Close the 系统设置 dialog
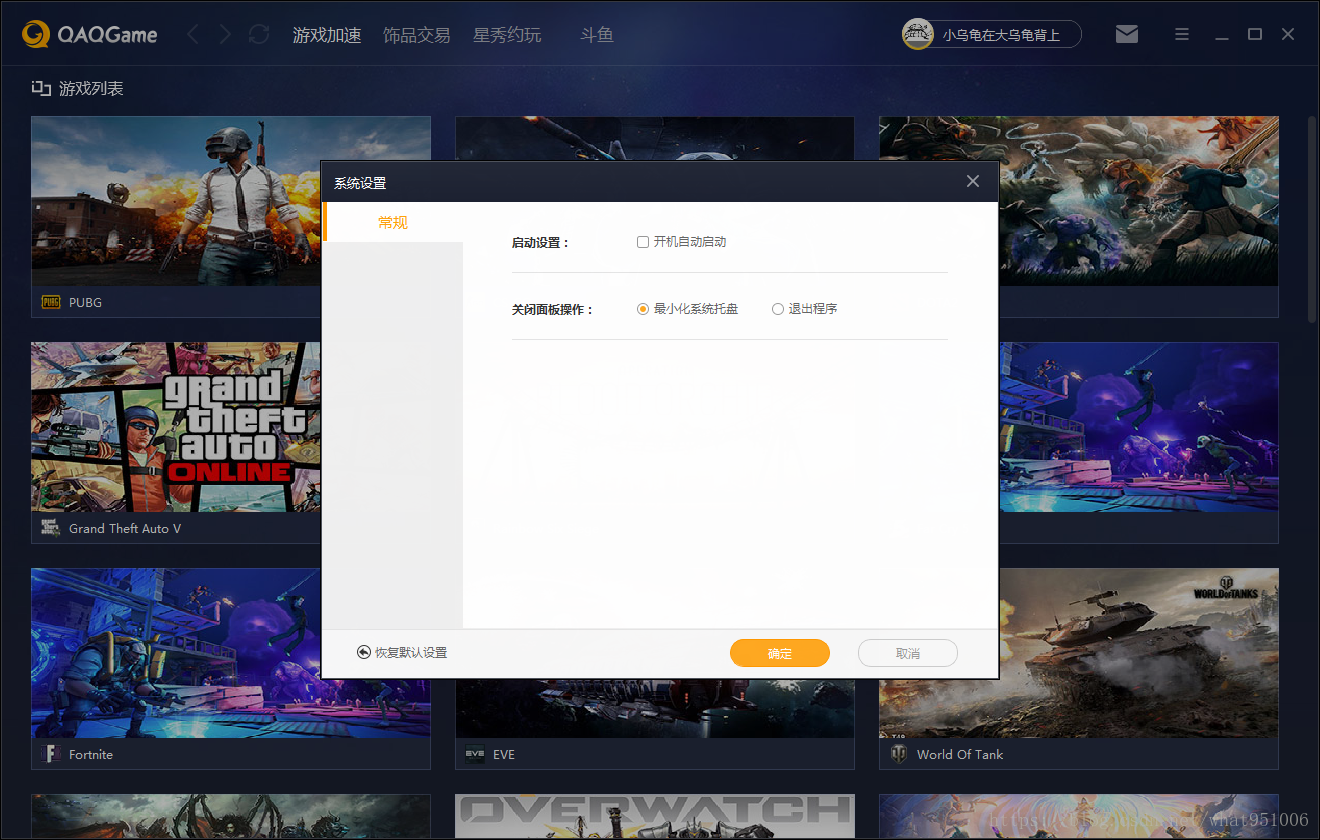This screenshot has width=1320, height=840. point(973,182)
